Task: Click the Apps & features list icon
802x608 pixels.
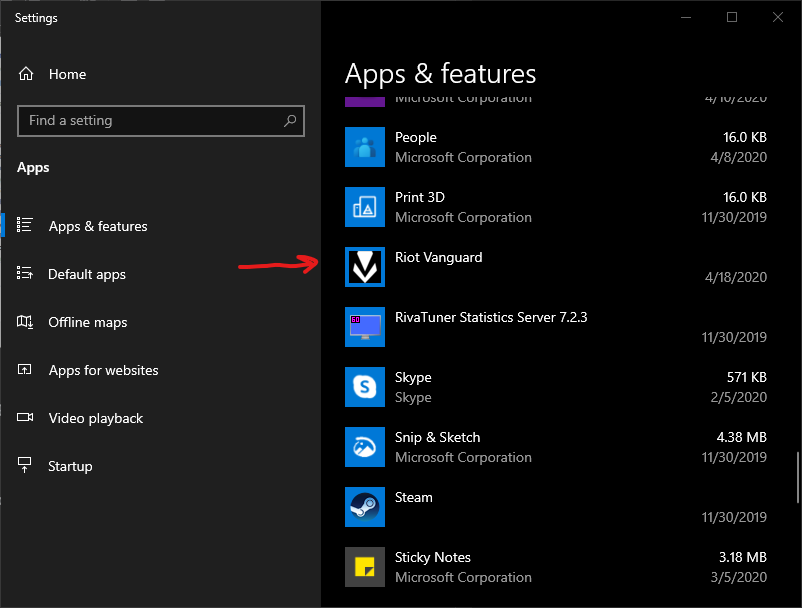Action: [25, 225]
